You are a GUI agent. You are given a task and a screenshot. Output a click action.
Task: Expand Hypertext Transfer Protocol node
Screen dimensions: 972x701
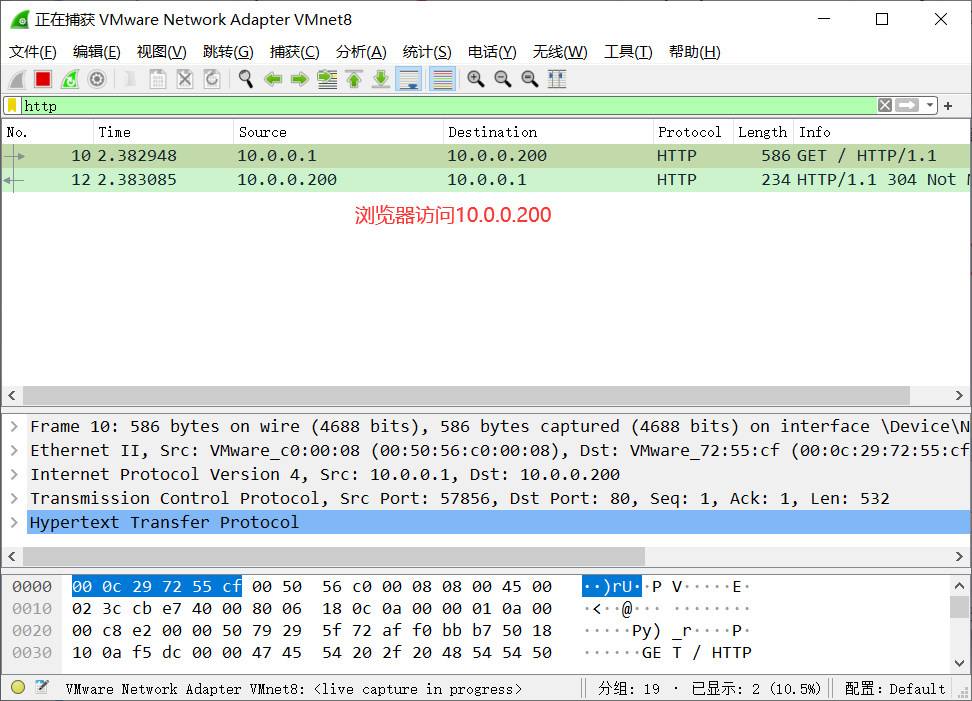tap(14, 522)
